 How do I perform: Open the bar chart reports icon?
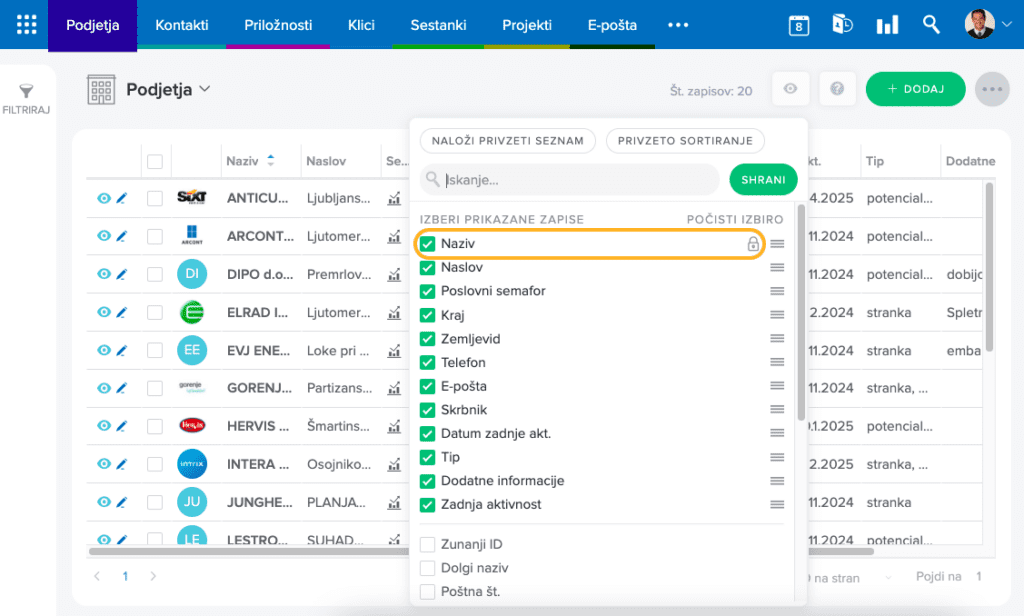tap(887, 26)
